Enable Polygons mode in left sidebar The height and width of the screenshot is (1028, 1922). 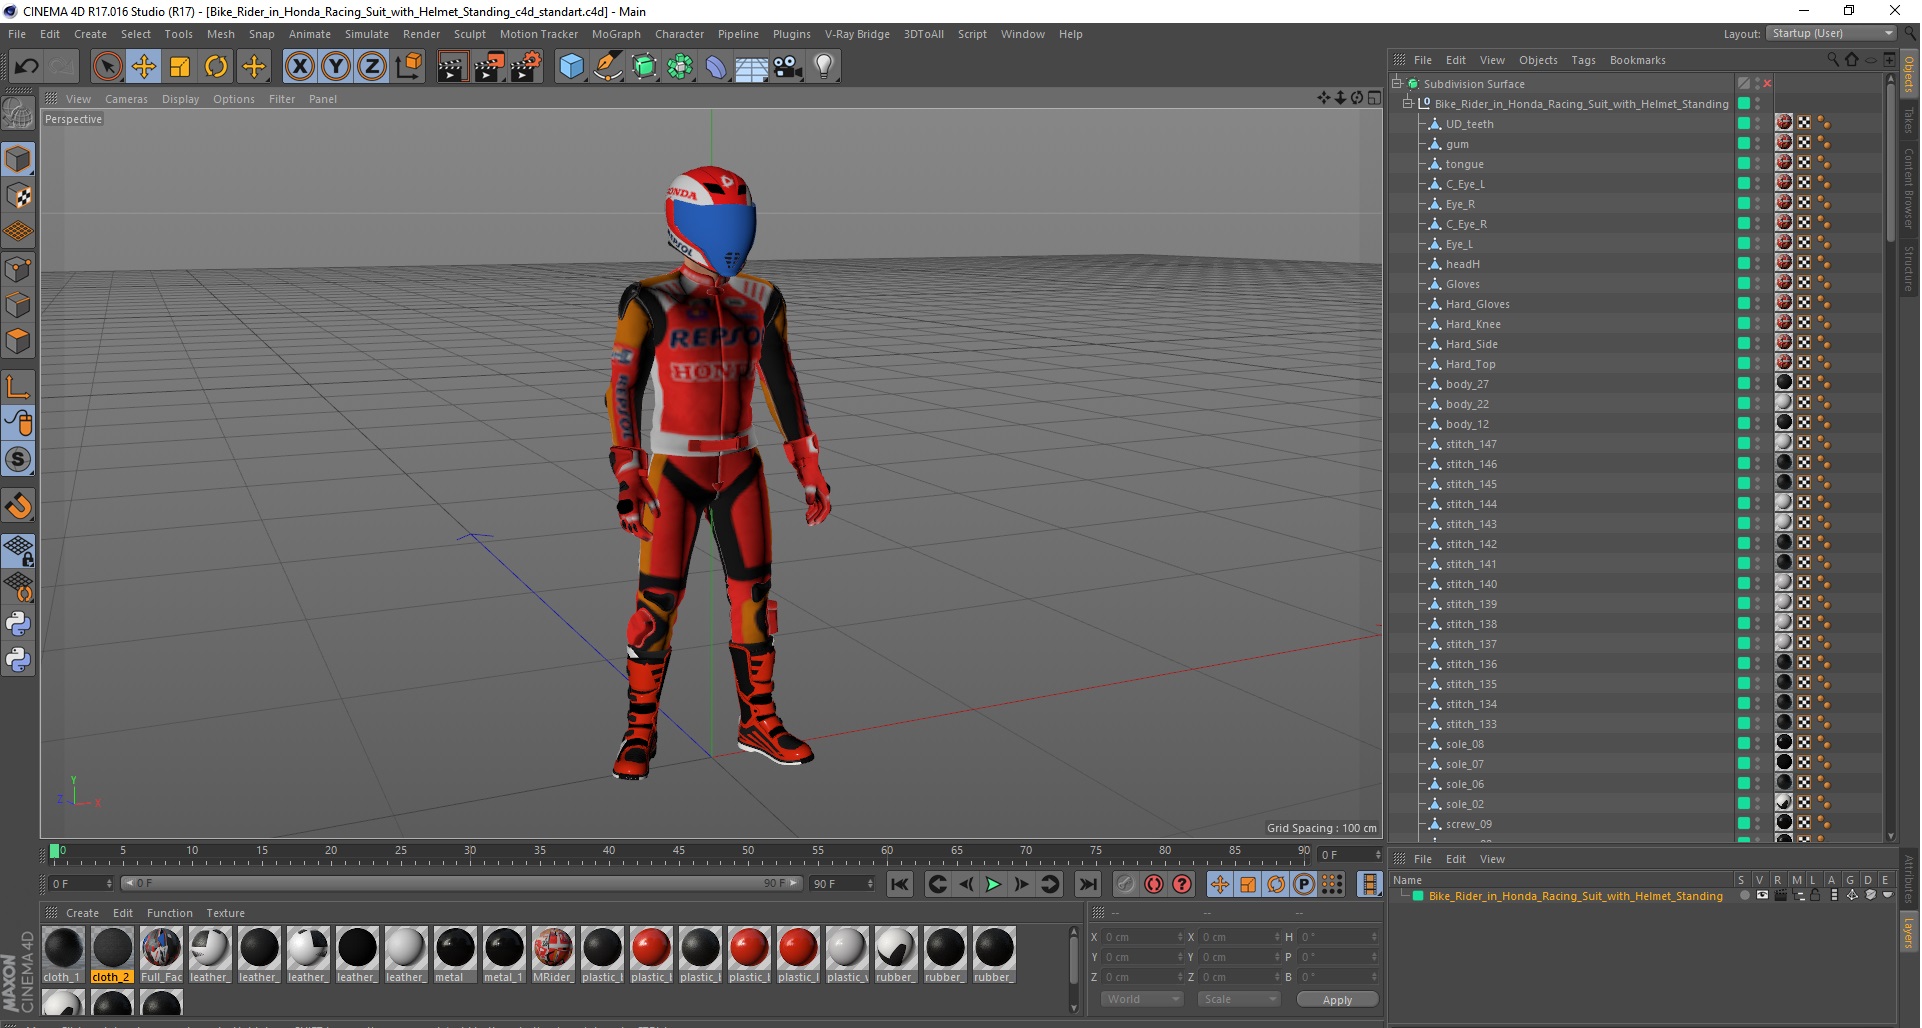18,342
